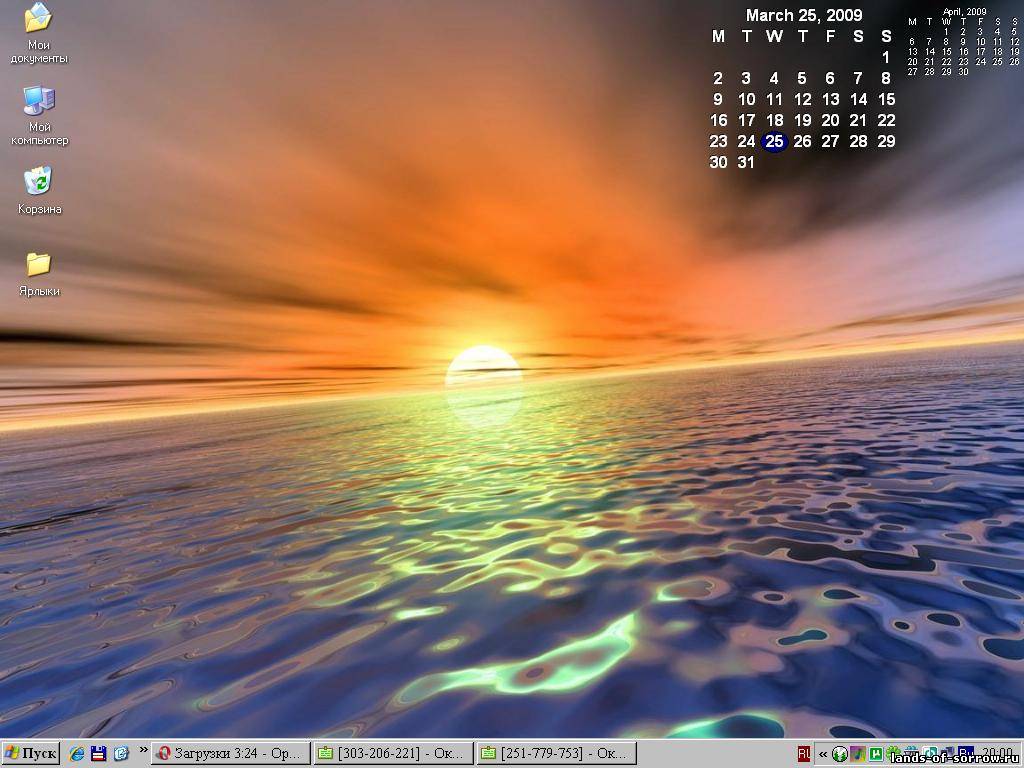Screen dimensions: 1024x768
Task: Click the music note tray icon
Action: pyautogui.click(x=857, y=754)
